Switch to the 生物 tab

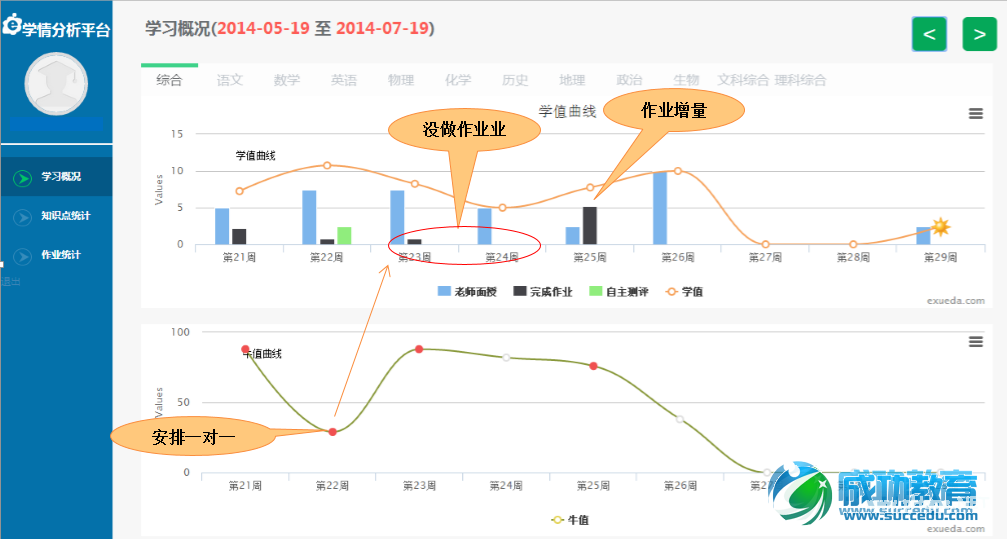686,80
